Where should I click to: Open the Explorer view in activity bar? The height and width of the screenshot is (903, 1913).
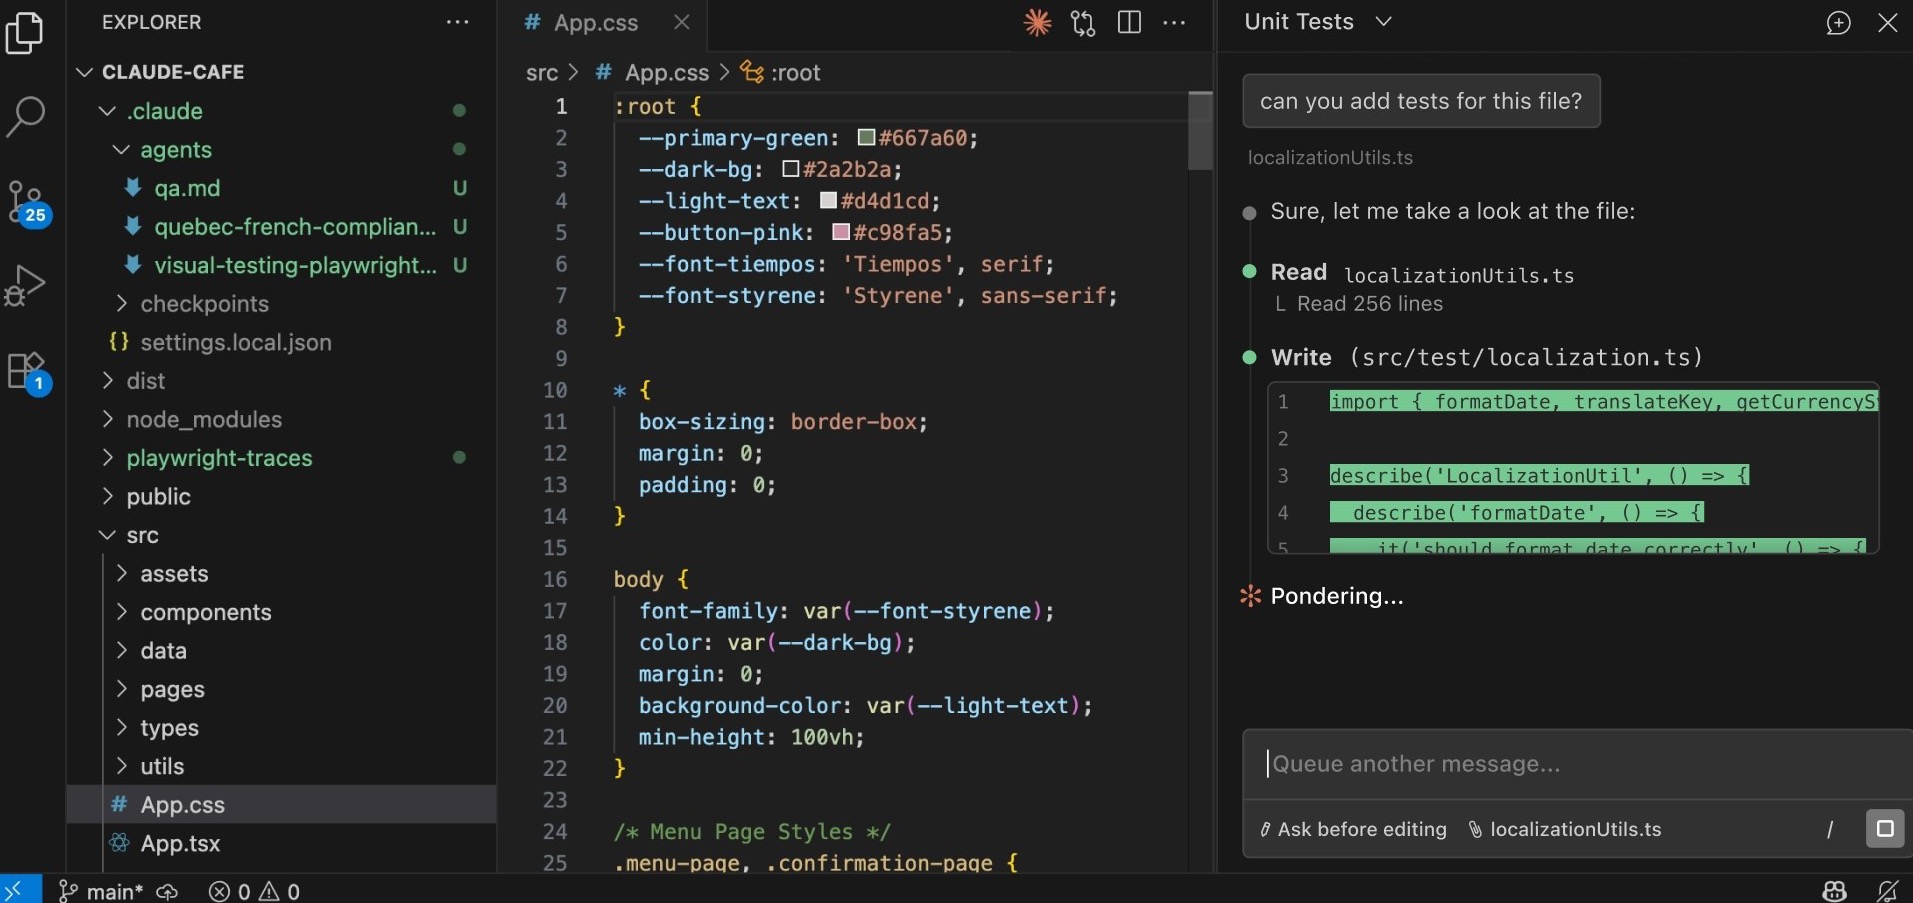coord(25,32)
